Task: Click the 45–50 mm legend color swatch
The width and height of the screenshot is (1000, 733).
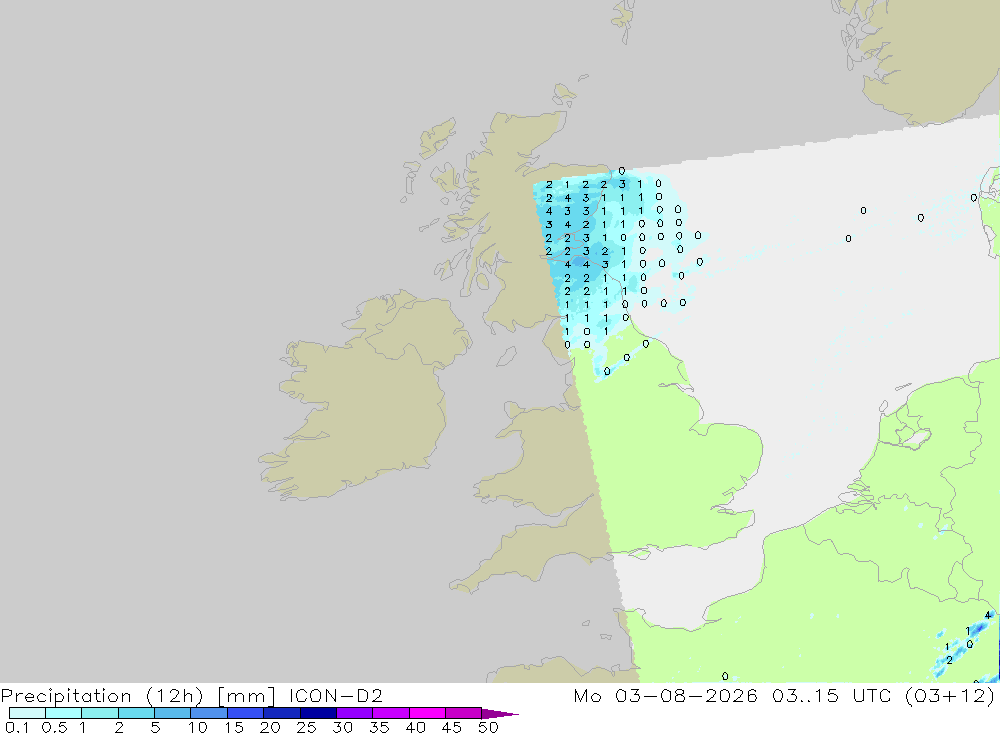Action: point(463,713)
